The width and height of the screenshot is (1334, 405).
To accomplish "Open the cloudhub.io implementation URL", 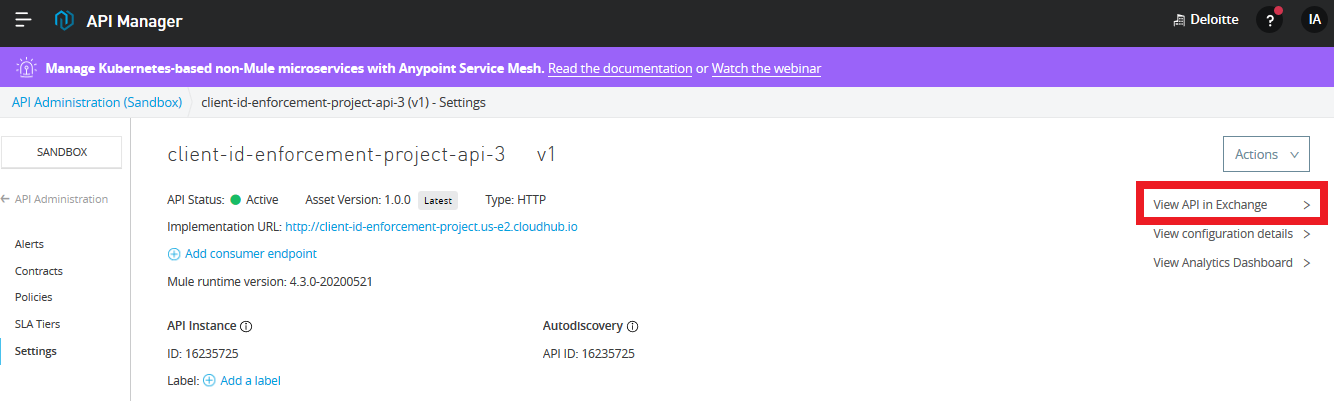I will pyautogui.click(x=432, y=227).
